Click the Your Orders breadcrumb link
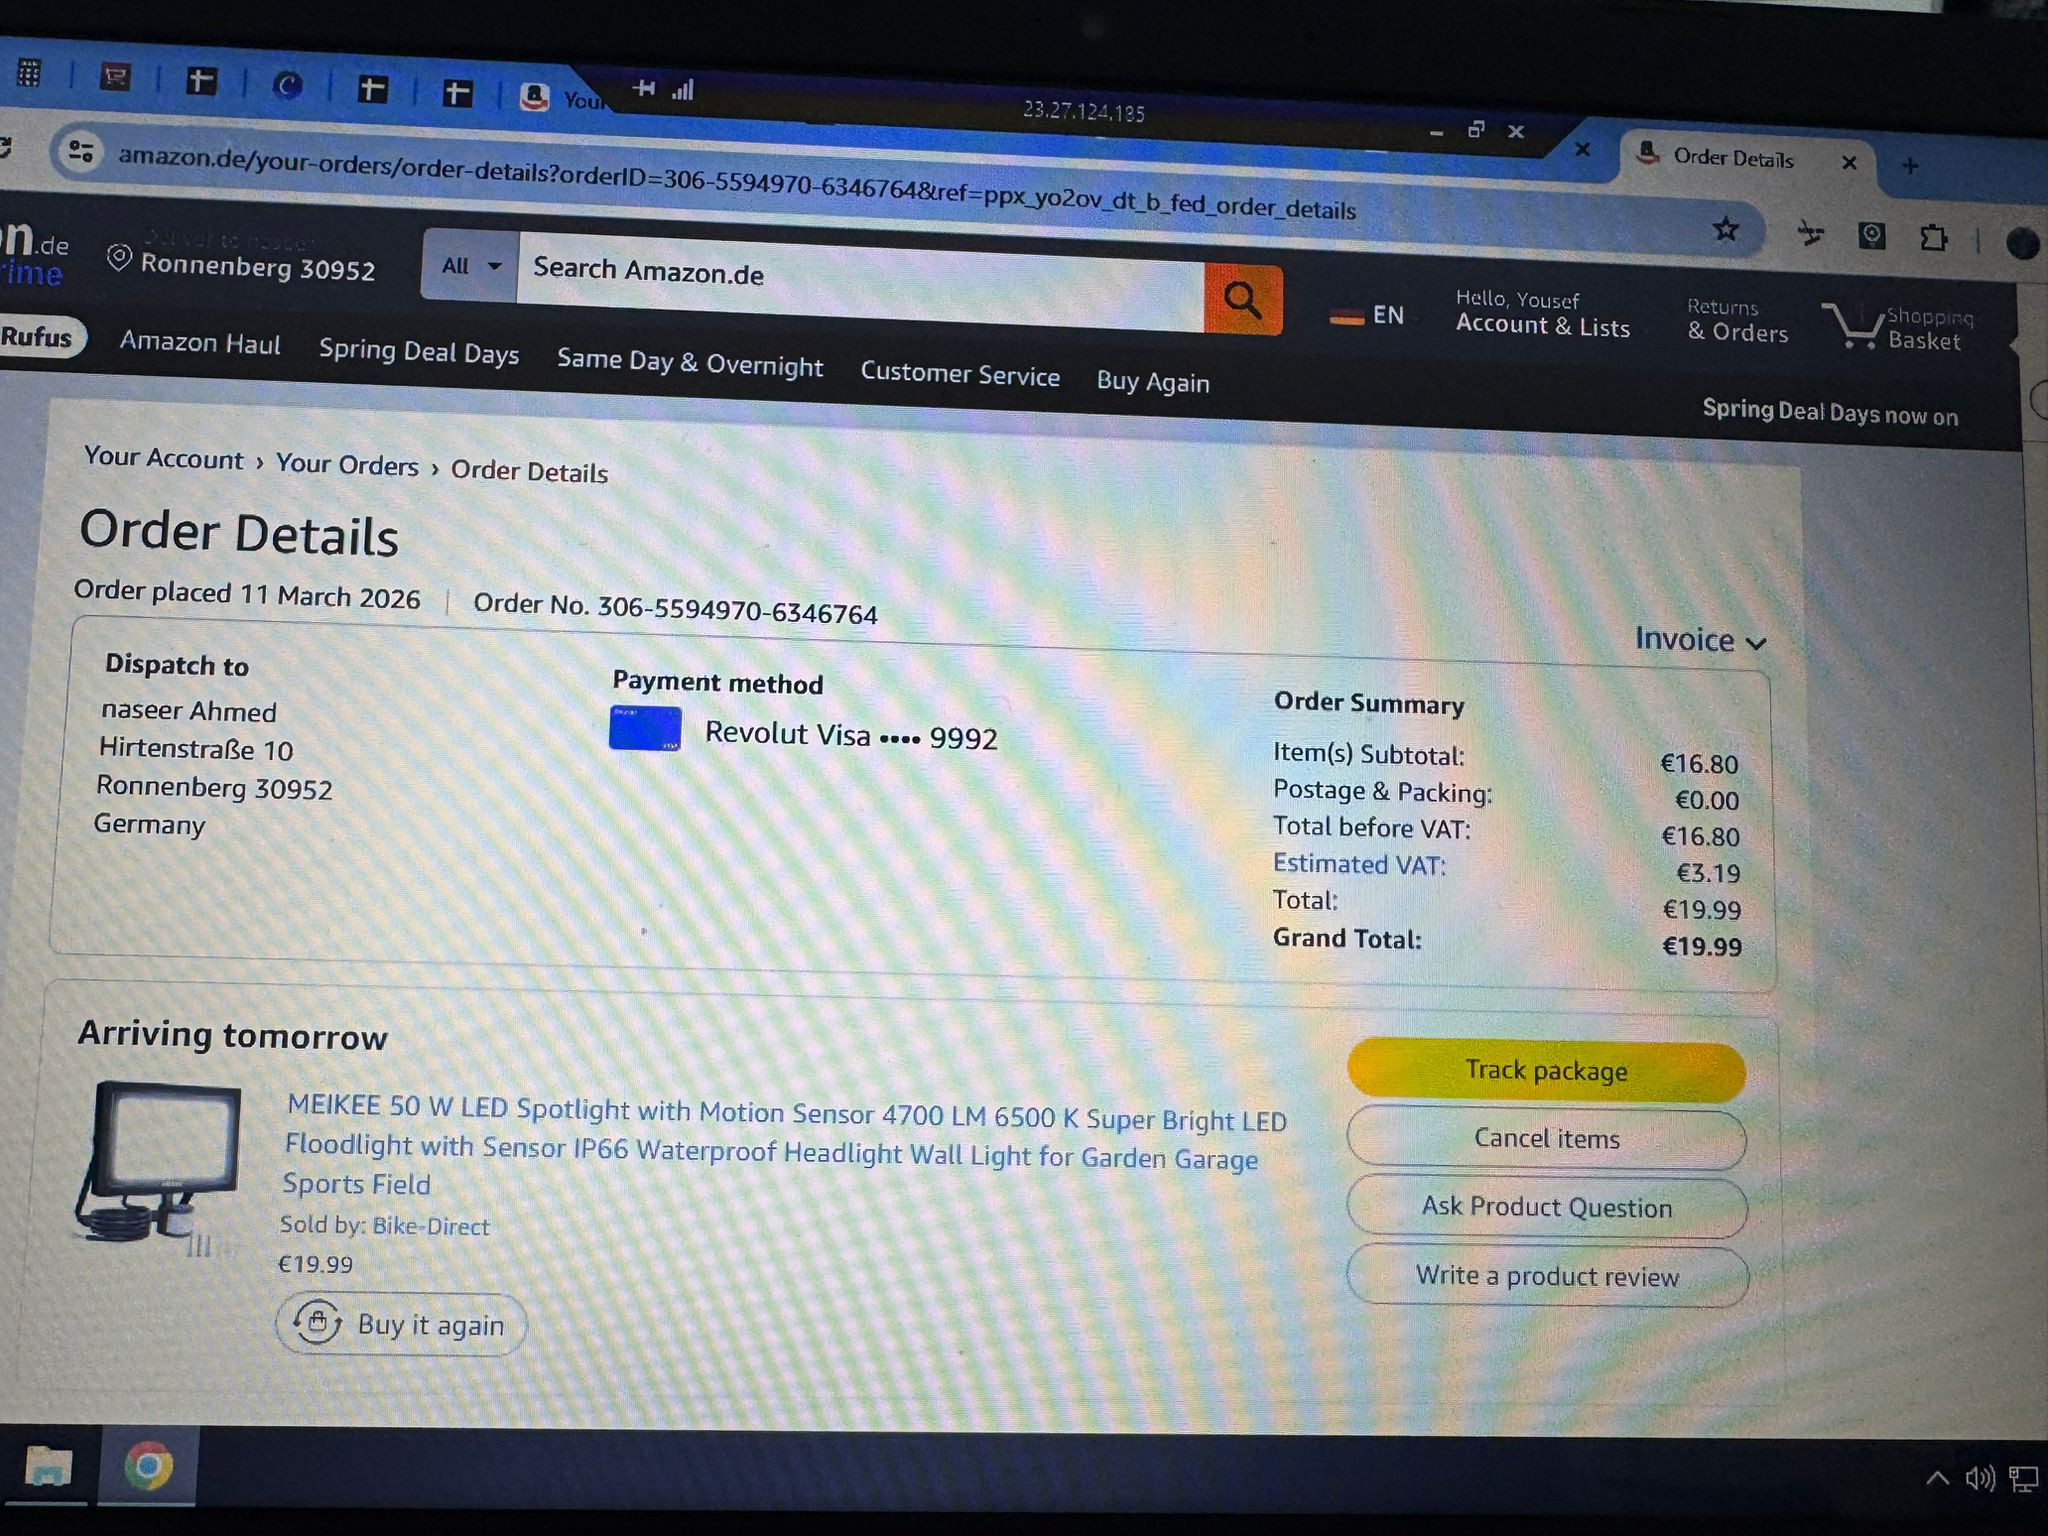This screenshot has height=1536, width=2048. (x=347, y=465)
